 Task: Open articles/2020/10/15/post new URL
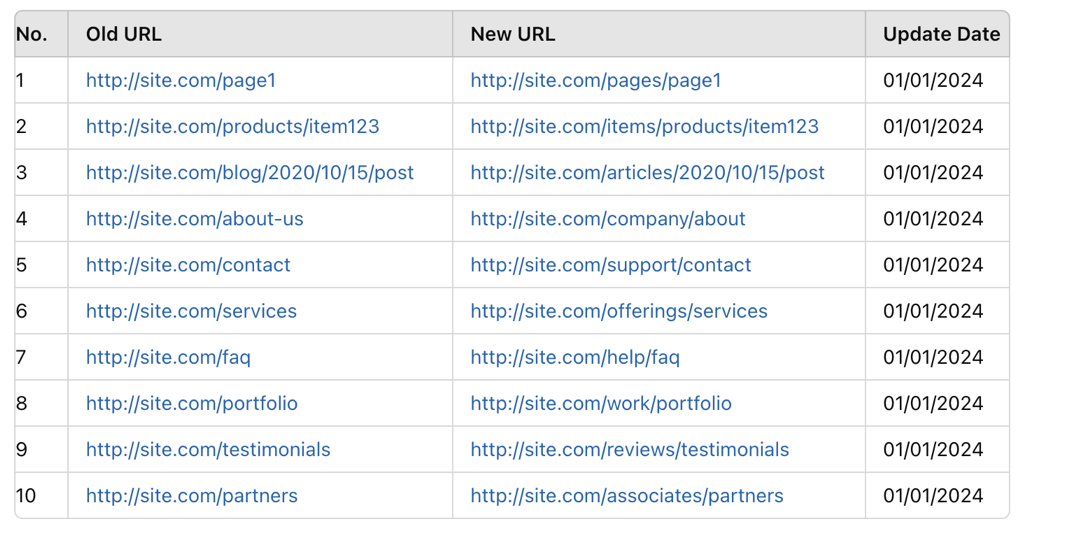coord(647,172)
